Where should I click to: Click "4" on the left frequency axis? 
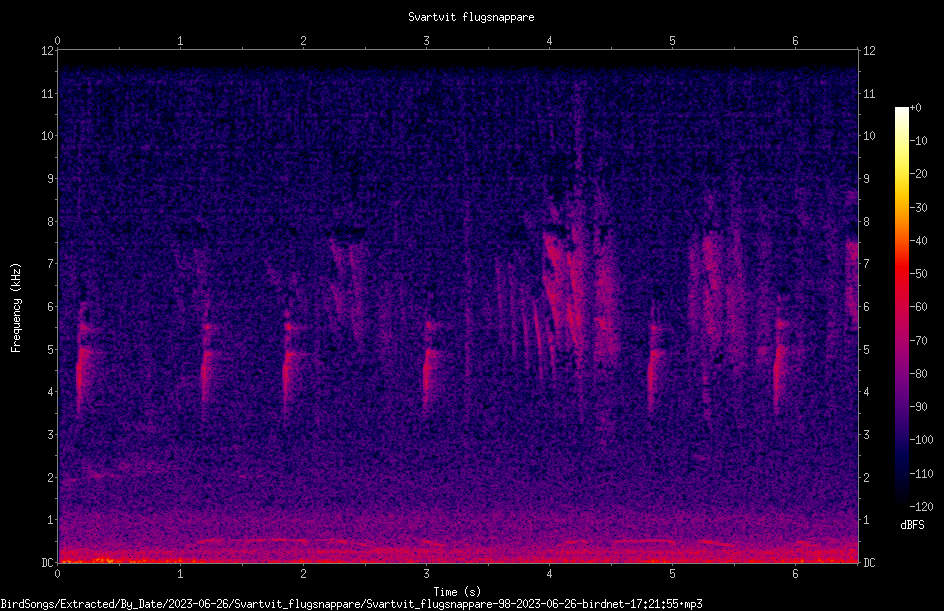coord(51,392)
